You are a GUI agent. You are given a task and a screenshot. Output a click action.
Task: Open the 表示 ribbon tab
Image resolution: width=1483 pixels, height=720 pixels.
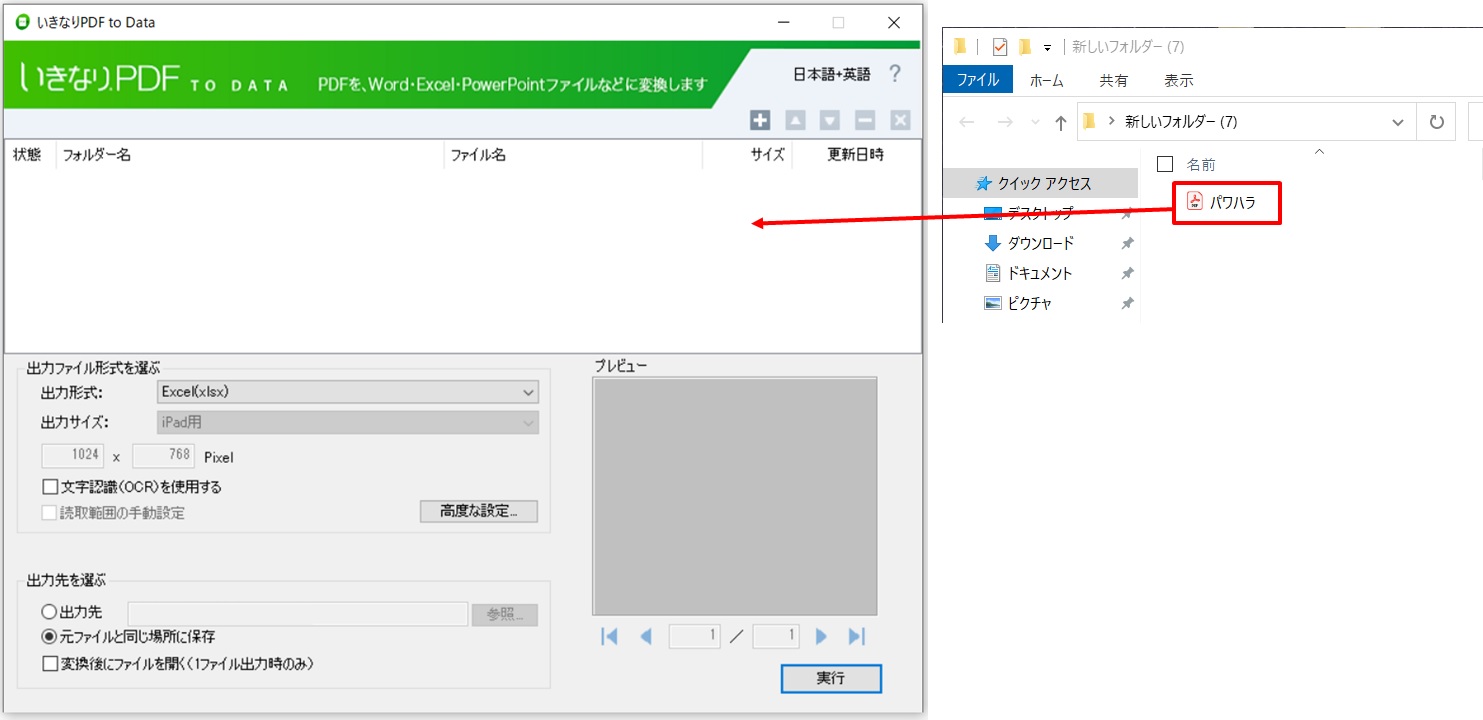(1179, 80)
